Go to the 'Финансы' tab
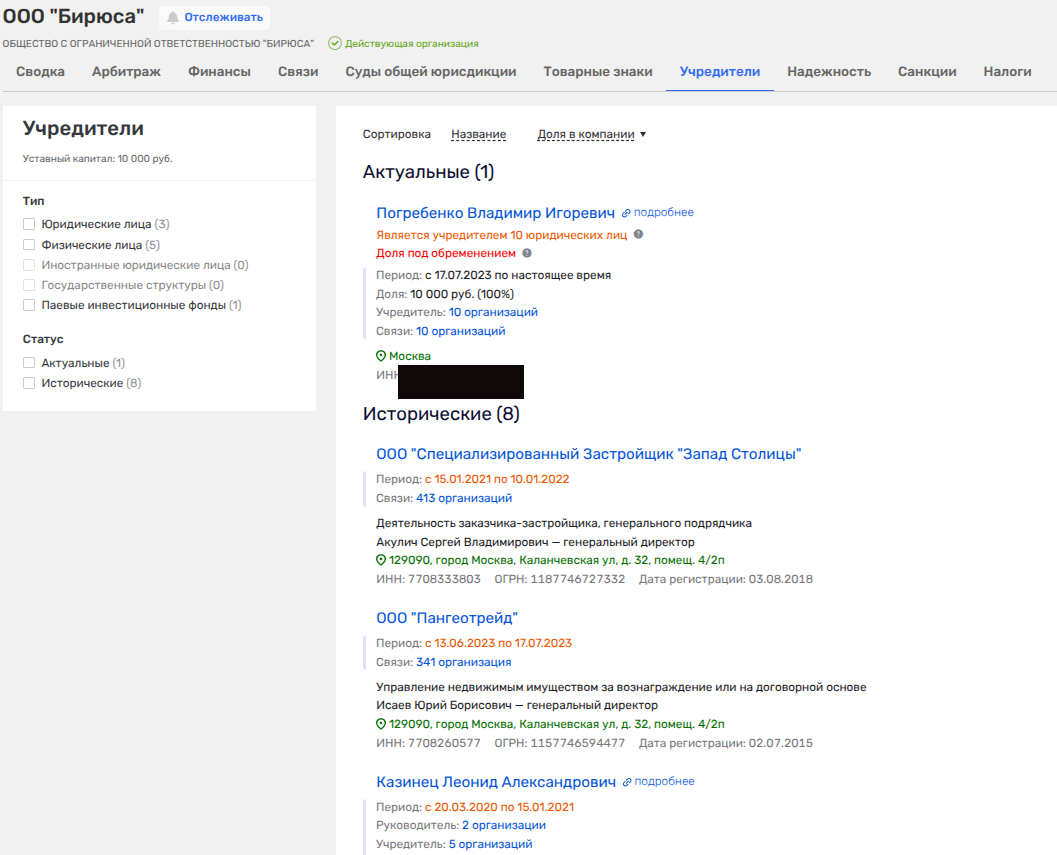The height and width of the screenshot is (855, 1057). [219, 72]
